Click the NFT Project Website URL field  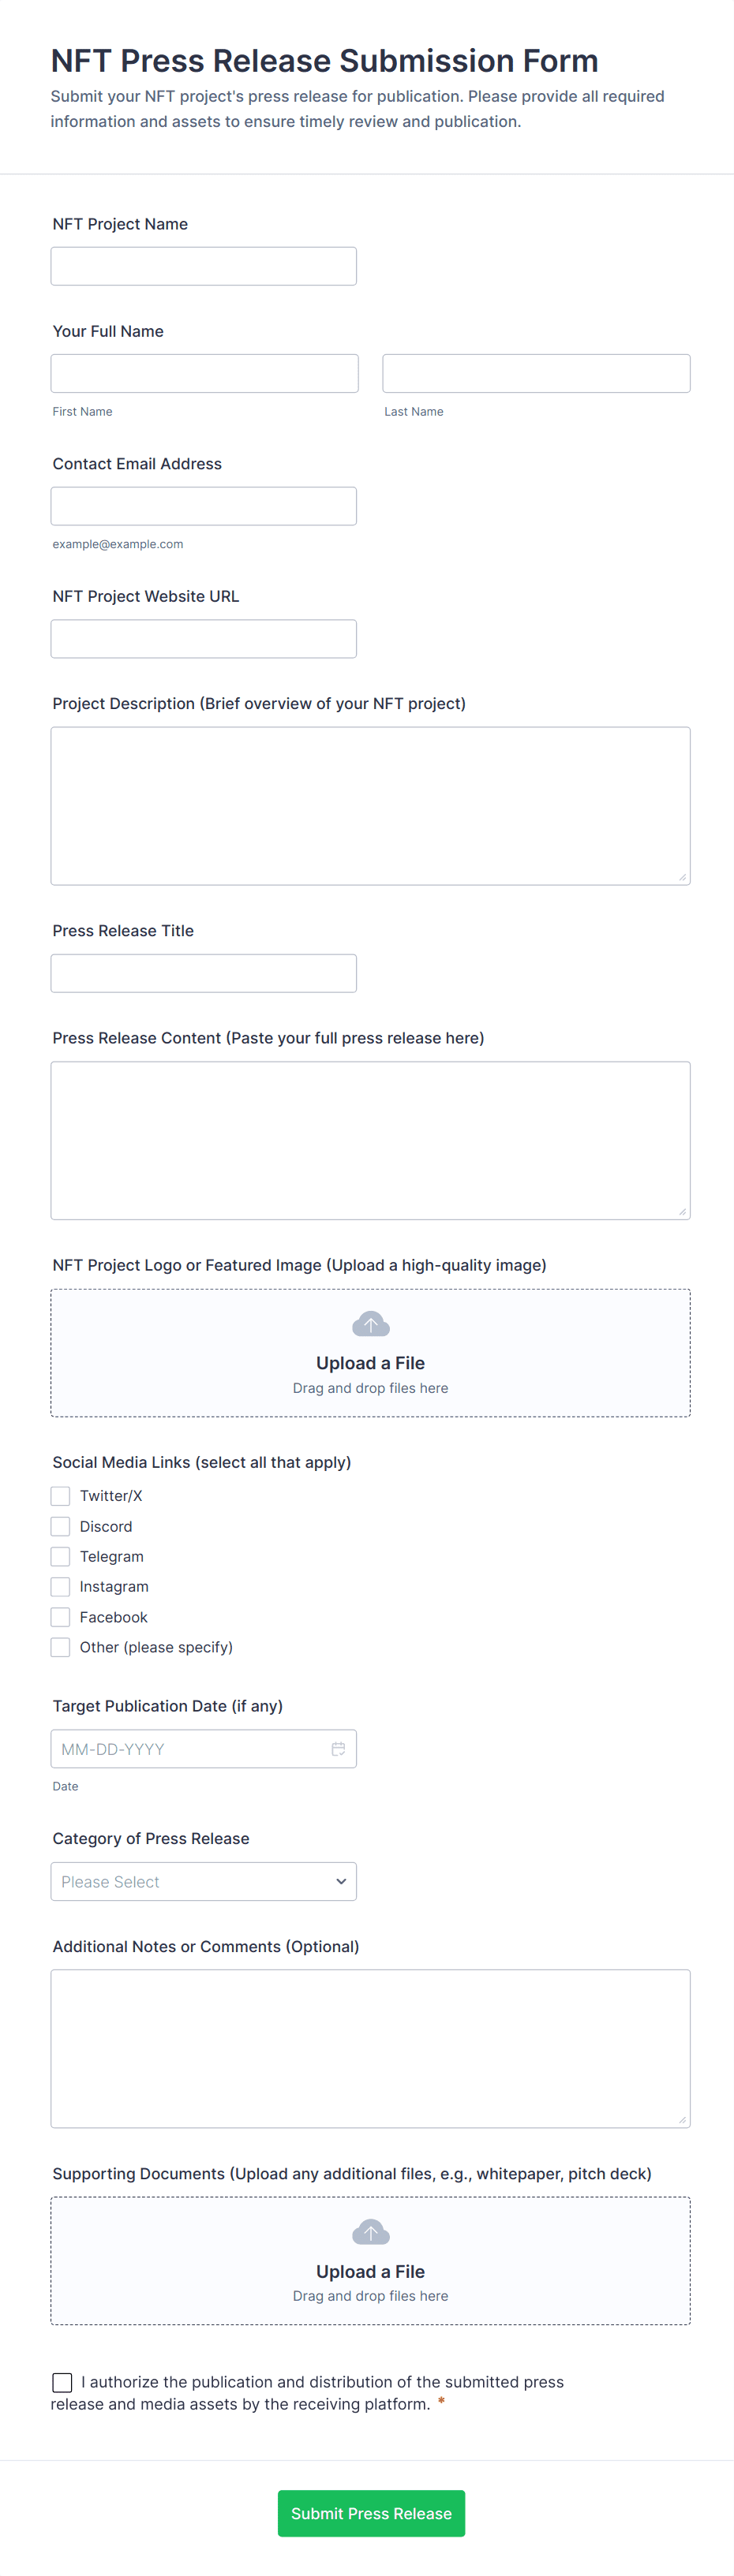(x=204, y=639)
